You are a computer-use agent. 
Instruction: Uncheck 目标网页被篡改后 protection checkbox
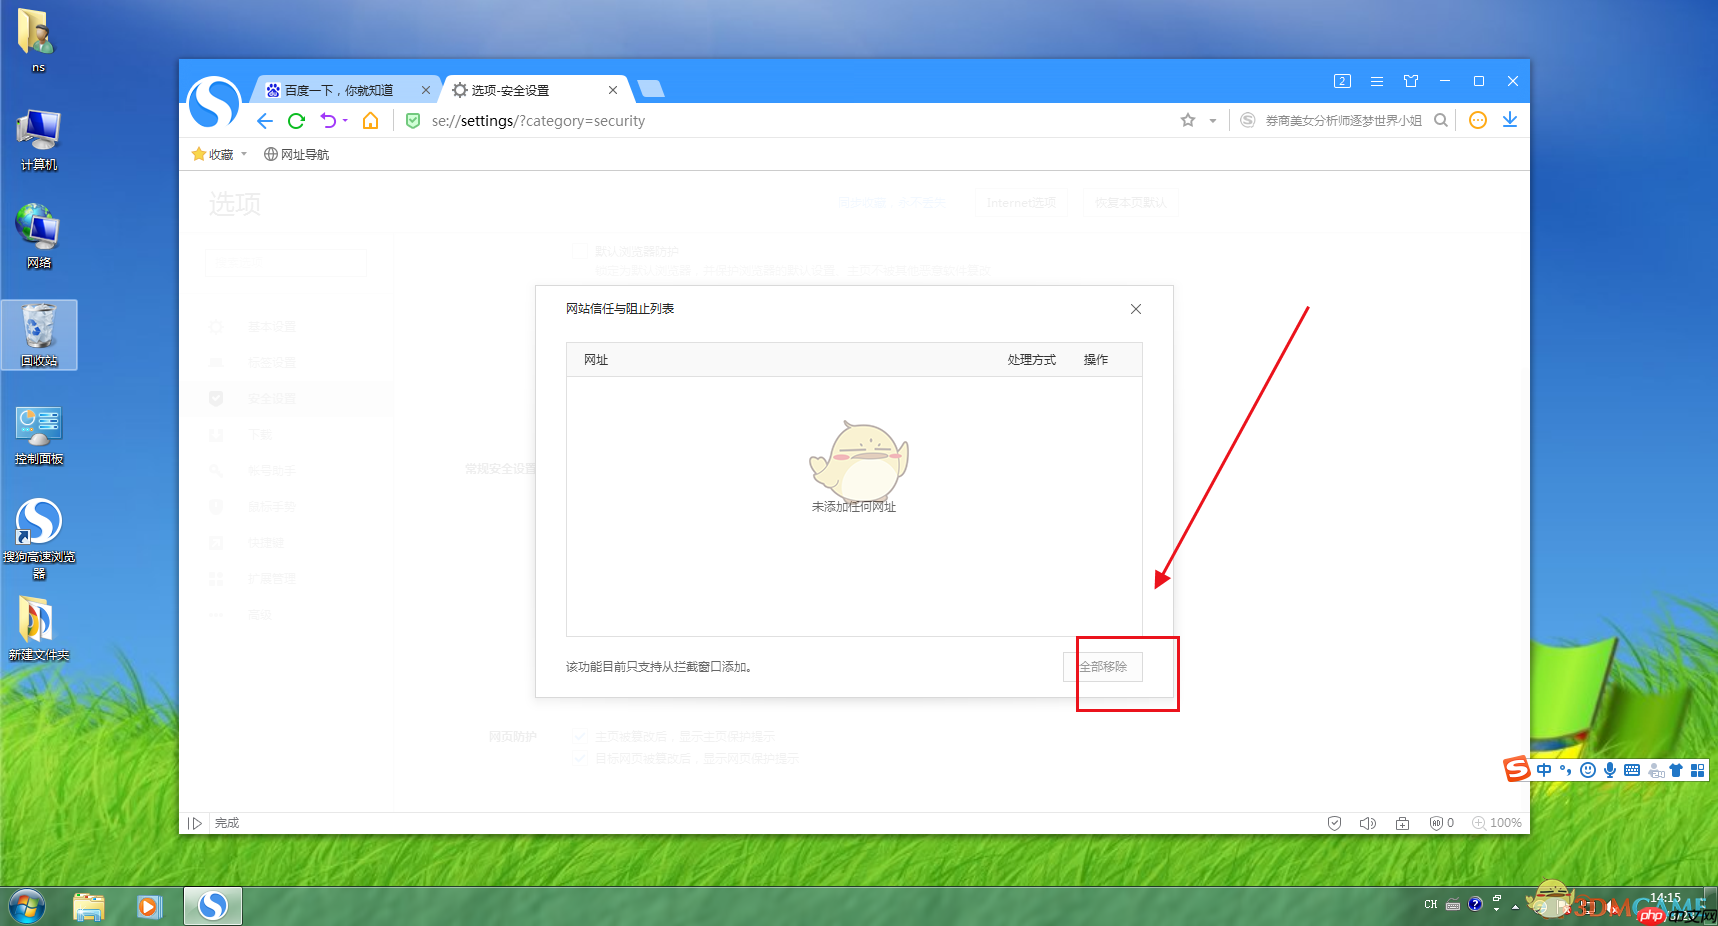pyautogui.click(x=580, y=757)
